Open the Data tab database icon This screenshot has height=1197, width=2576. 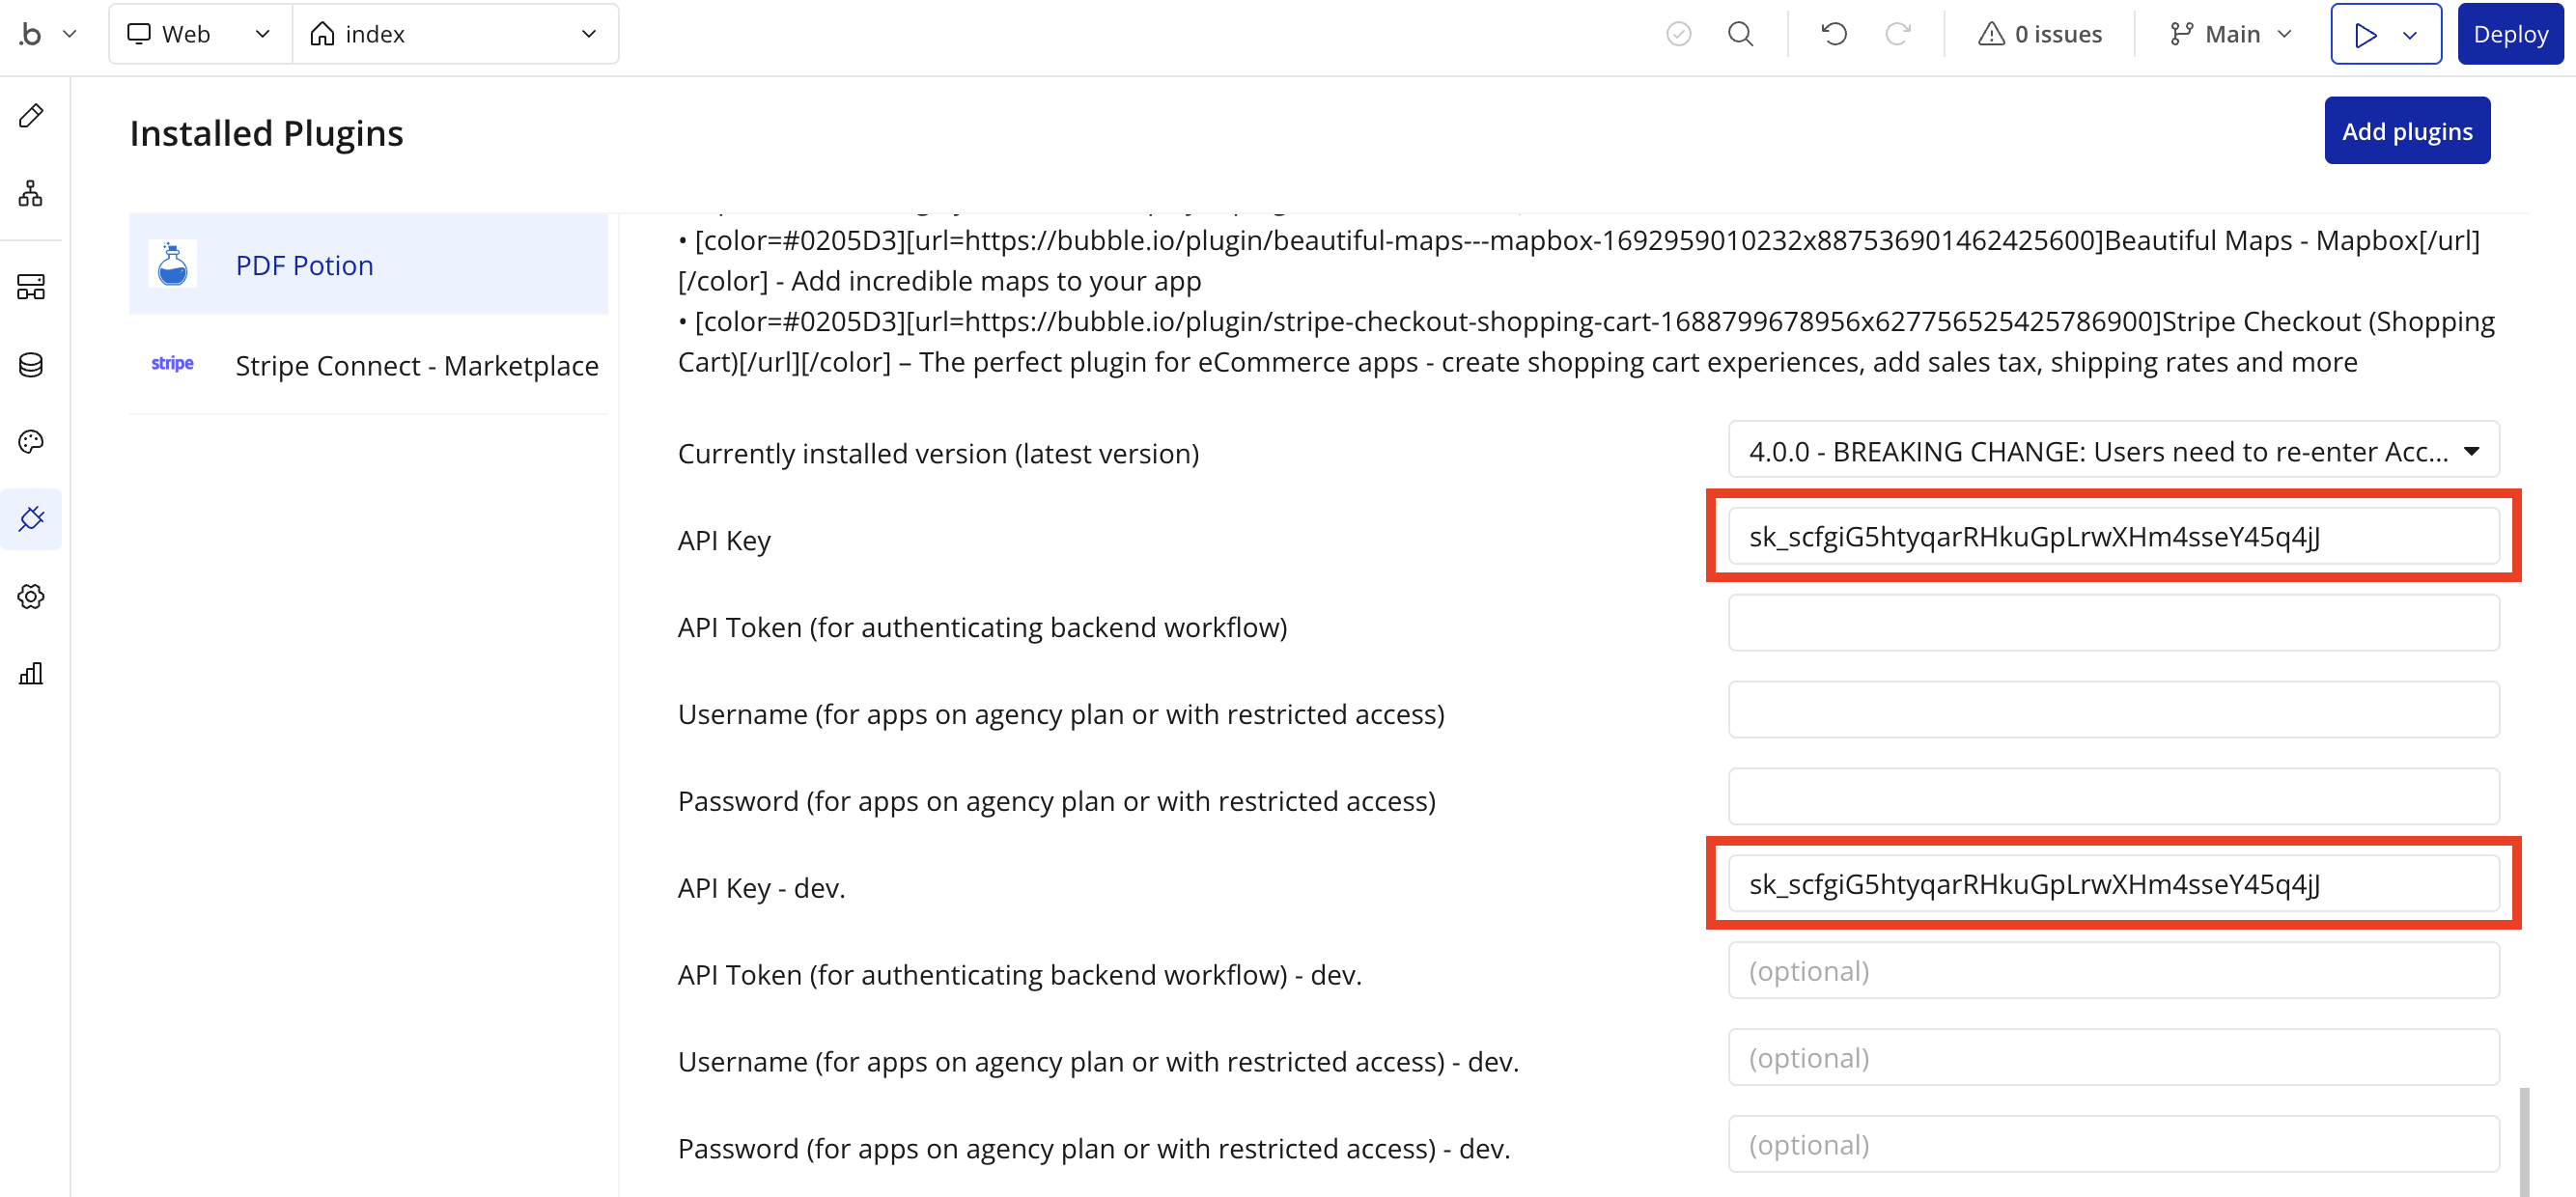[x=31, y=364]
